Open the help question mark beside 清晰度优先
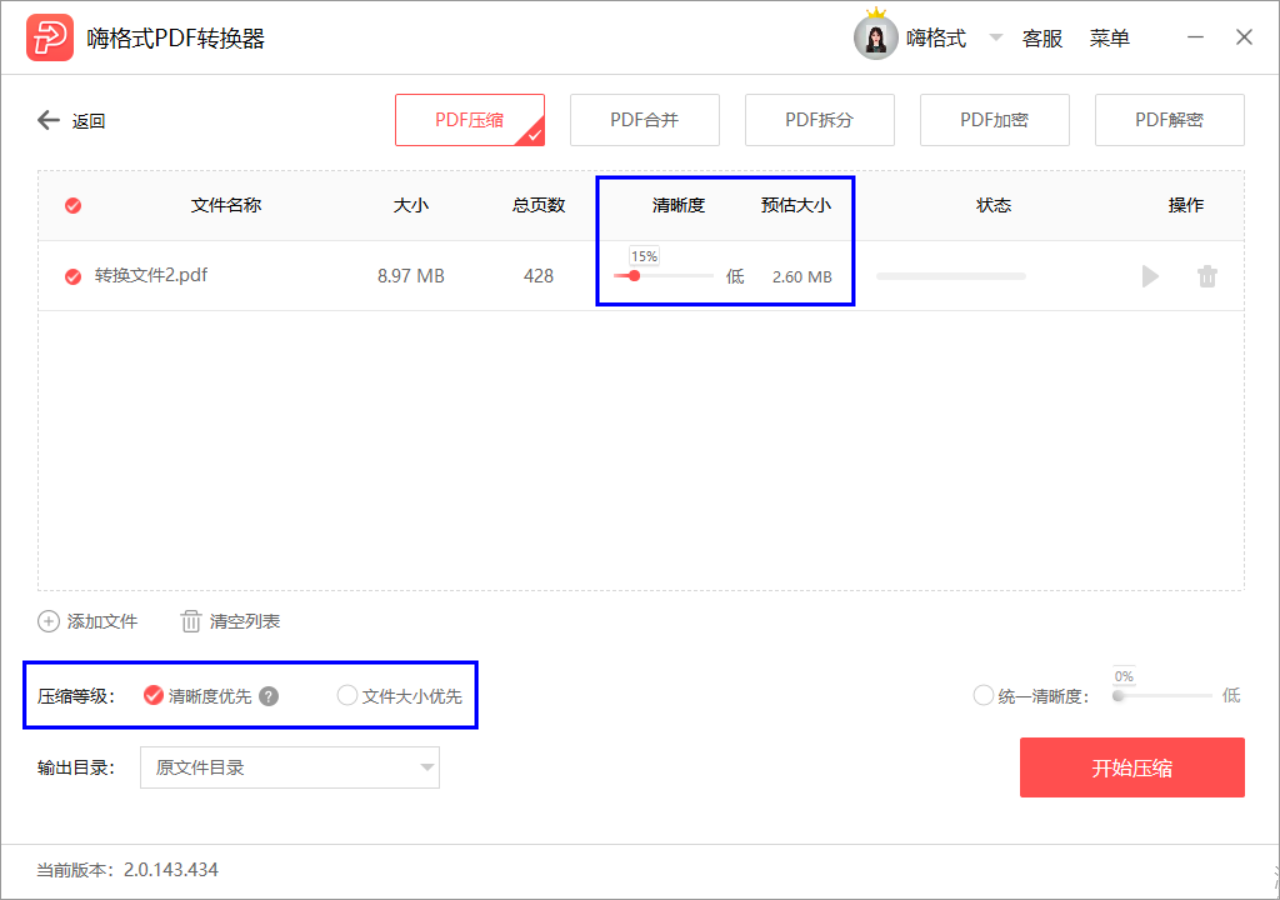Screen dimensions: 1280x900 tap(268, 696)
